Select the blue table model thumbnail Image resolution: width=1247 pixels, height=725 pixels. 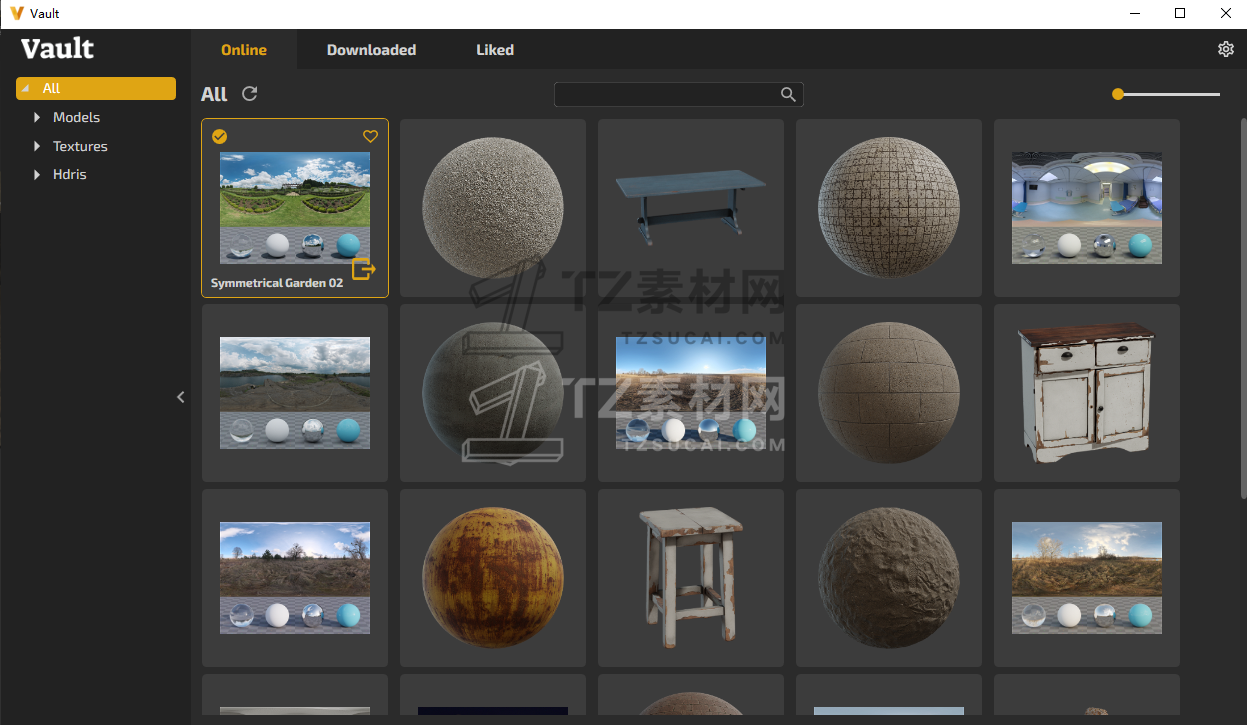[x=691, y=207]
